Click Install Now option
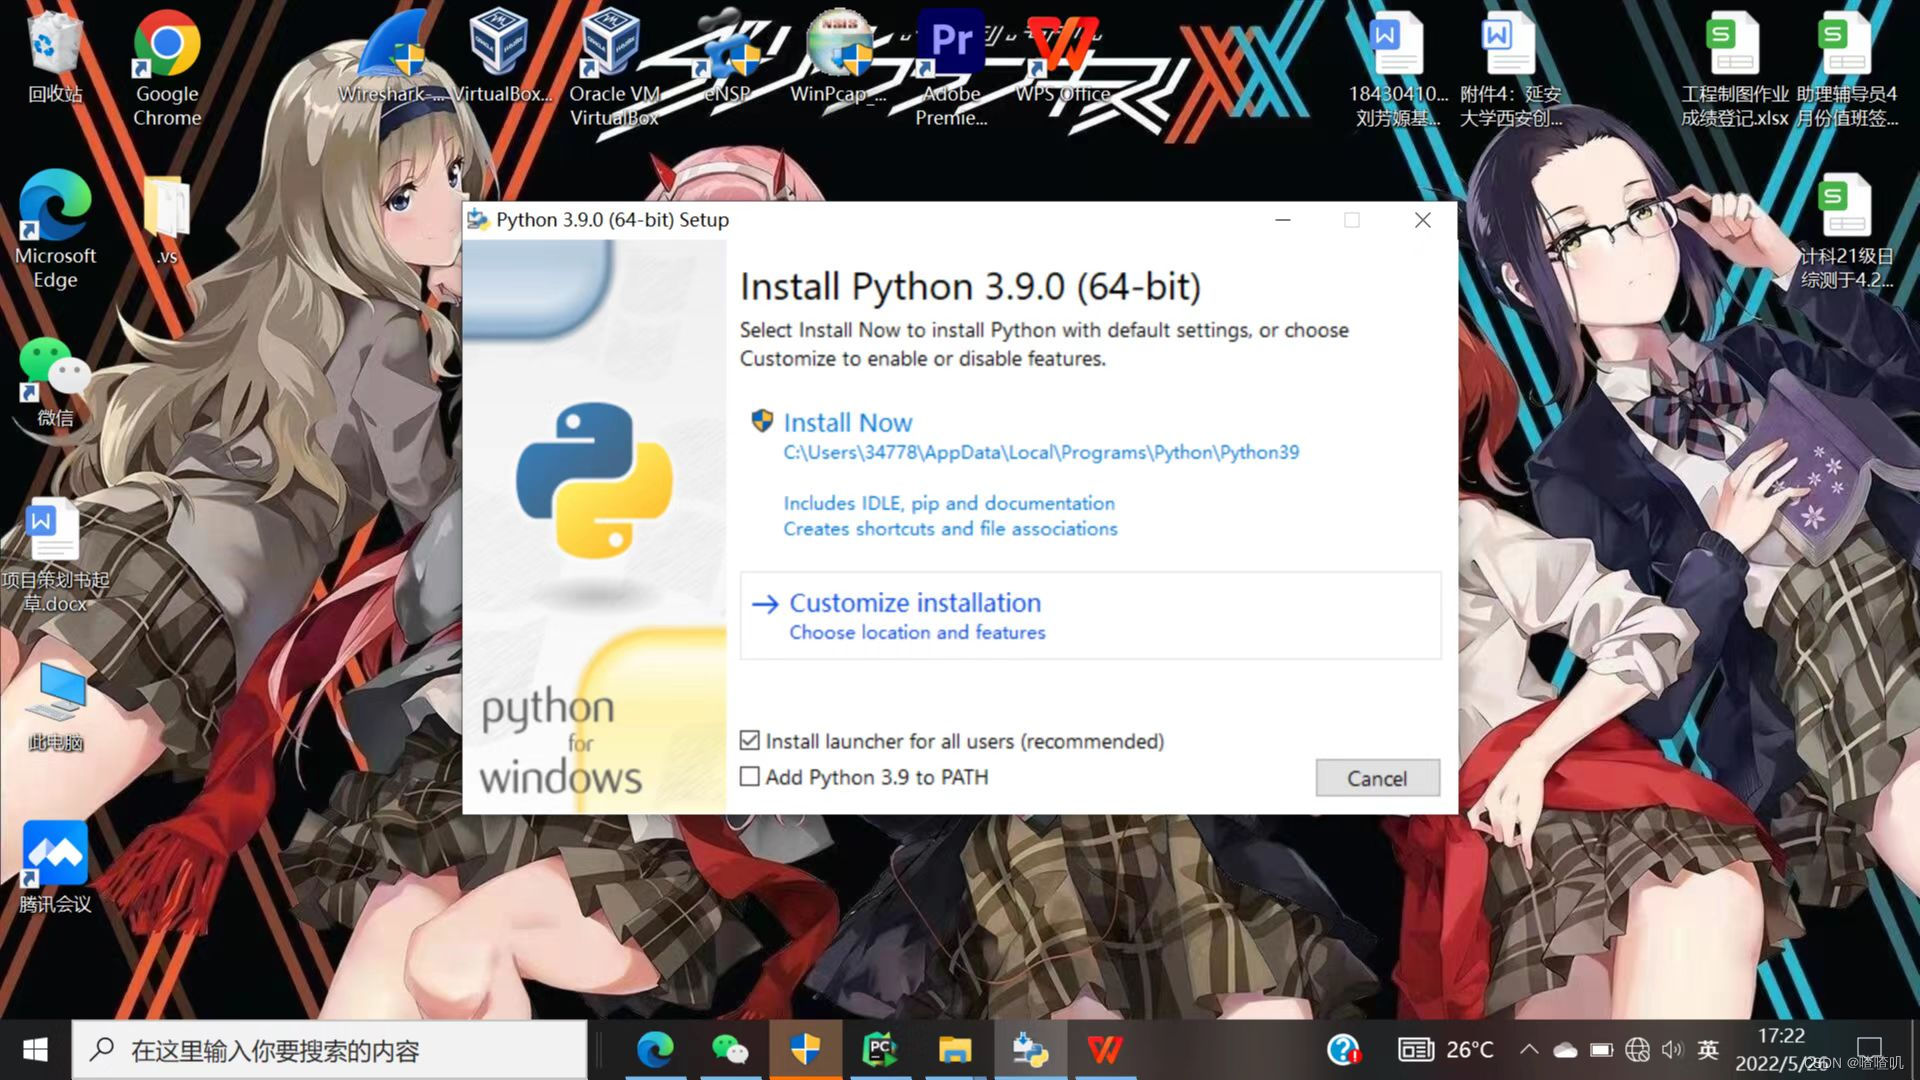This screenshot has height=1080, width=1920. click(x=847, y=422)
